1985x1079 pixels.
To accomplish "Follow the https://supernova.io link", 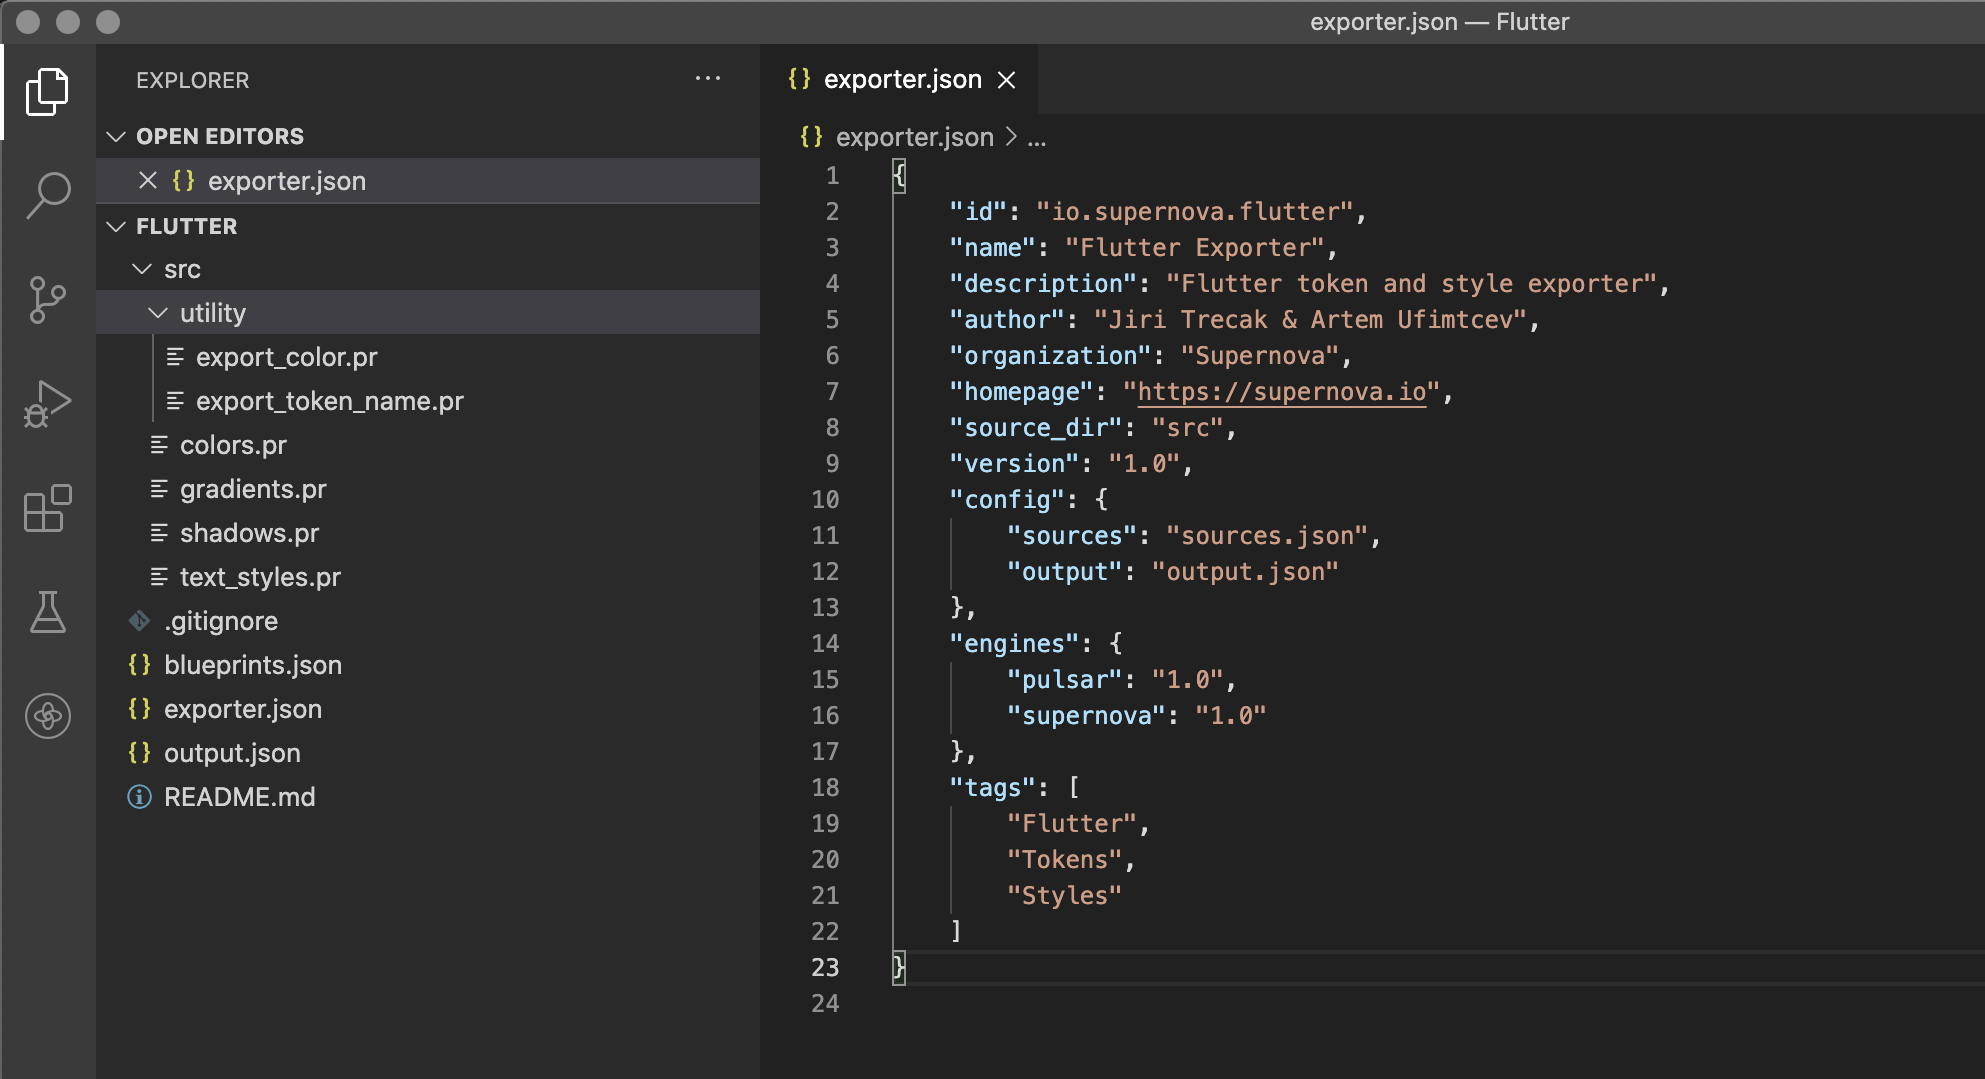I will point(1281,391).
